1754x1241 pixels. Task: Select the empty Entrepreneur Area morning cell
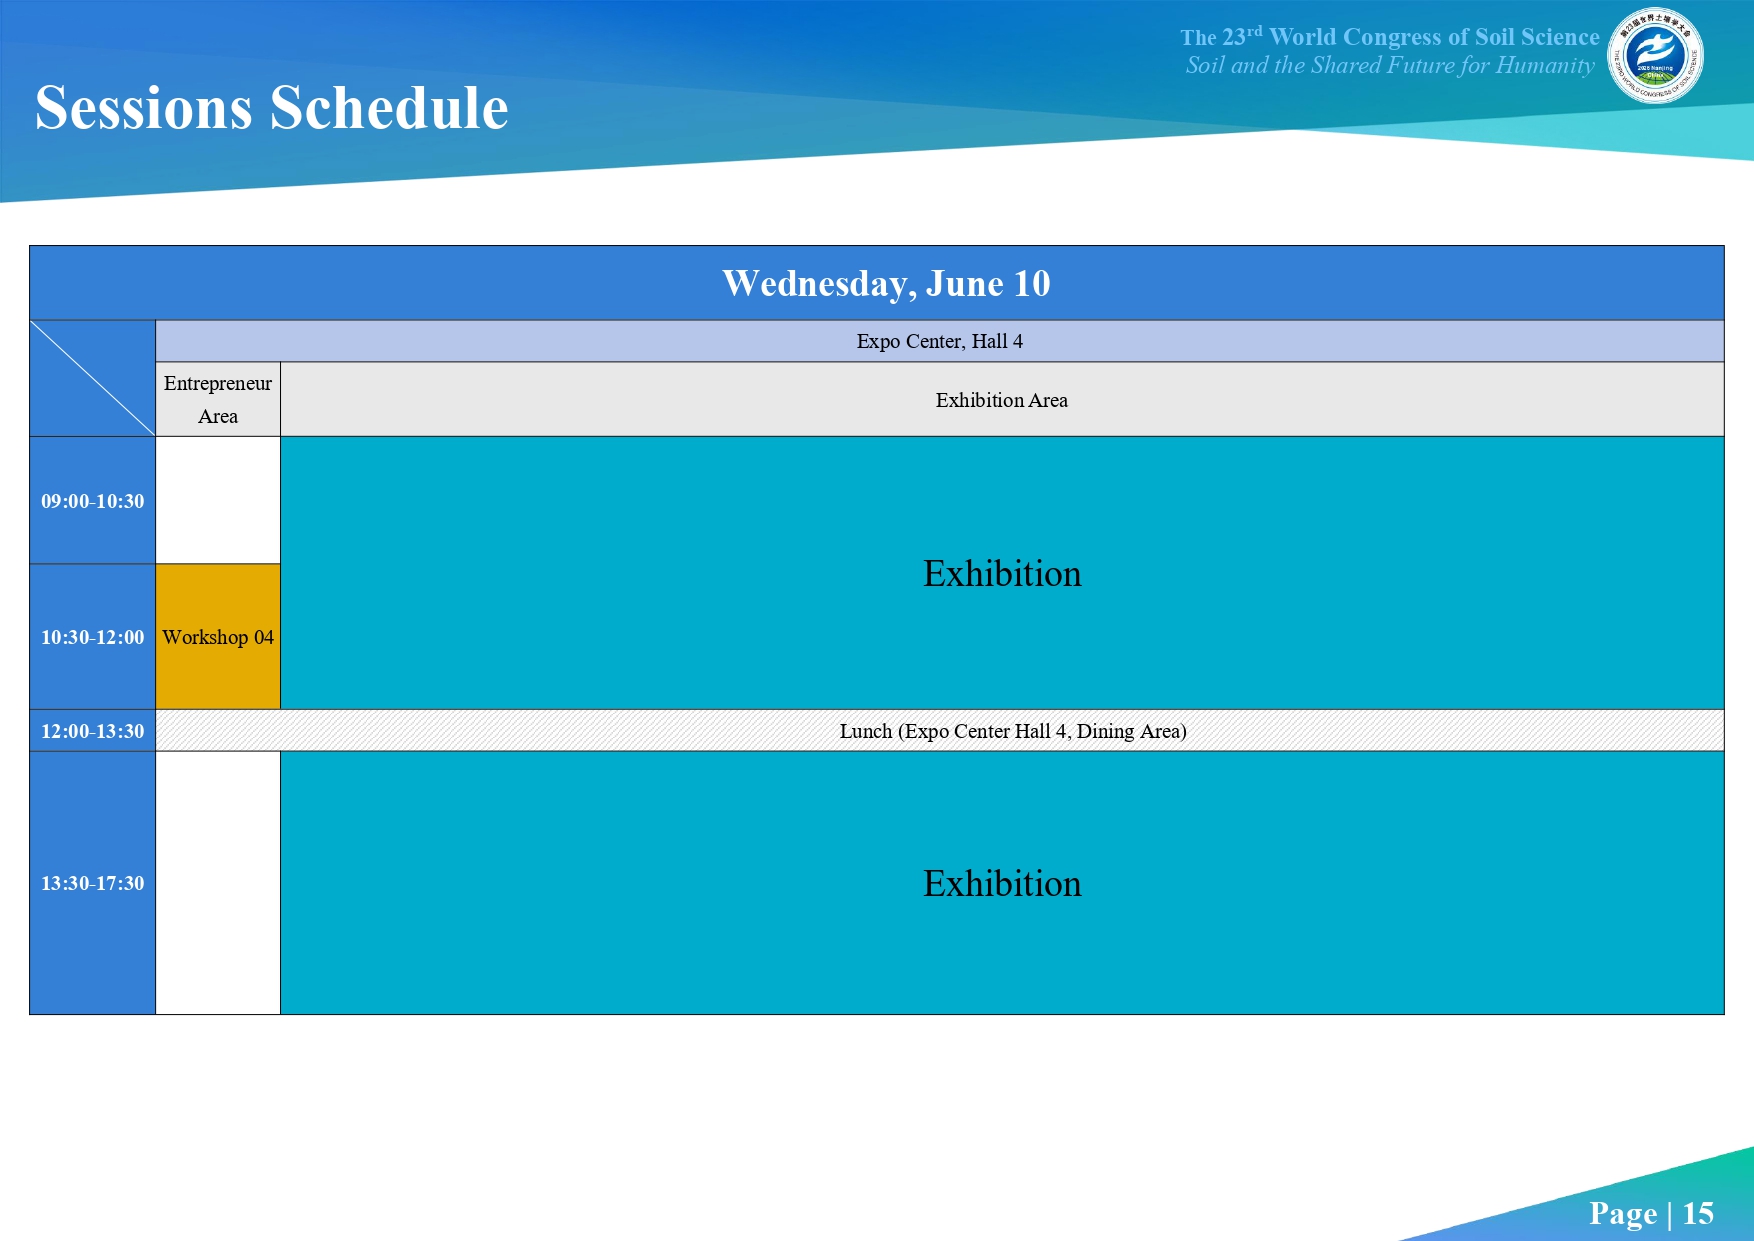(218, 501)
